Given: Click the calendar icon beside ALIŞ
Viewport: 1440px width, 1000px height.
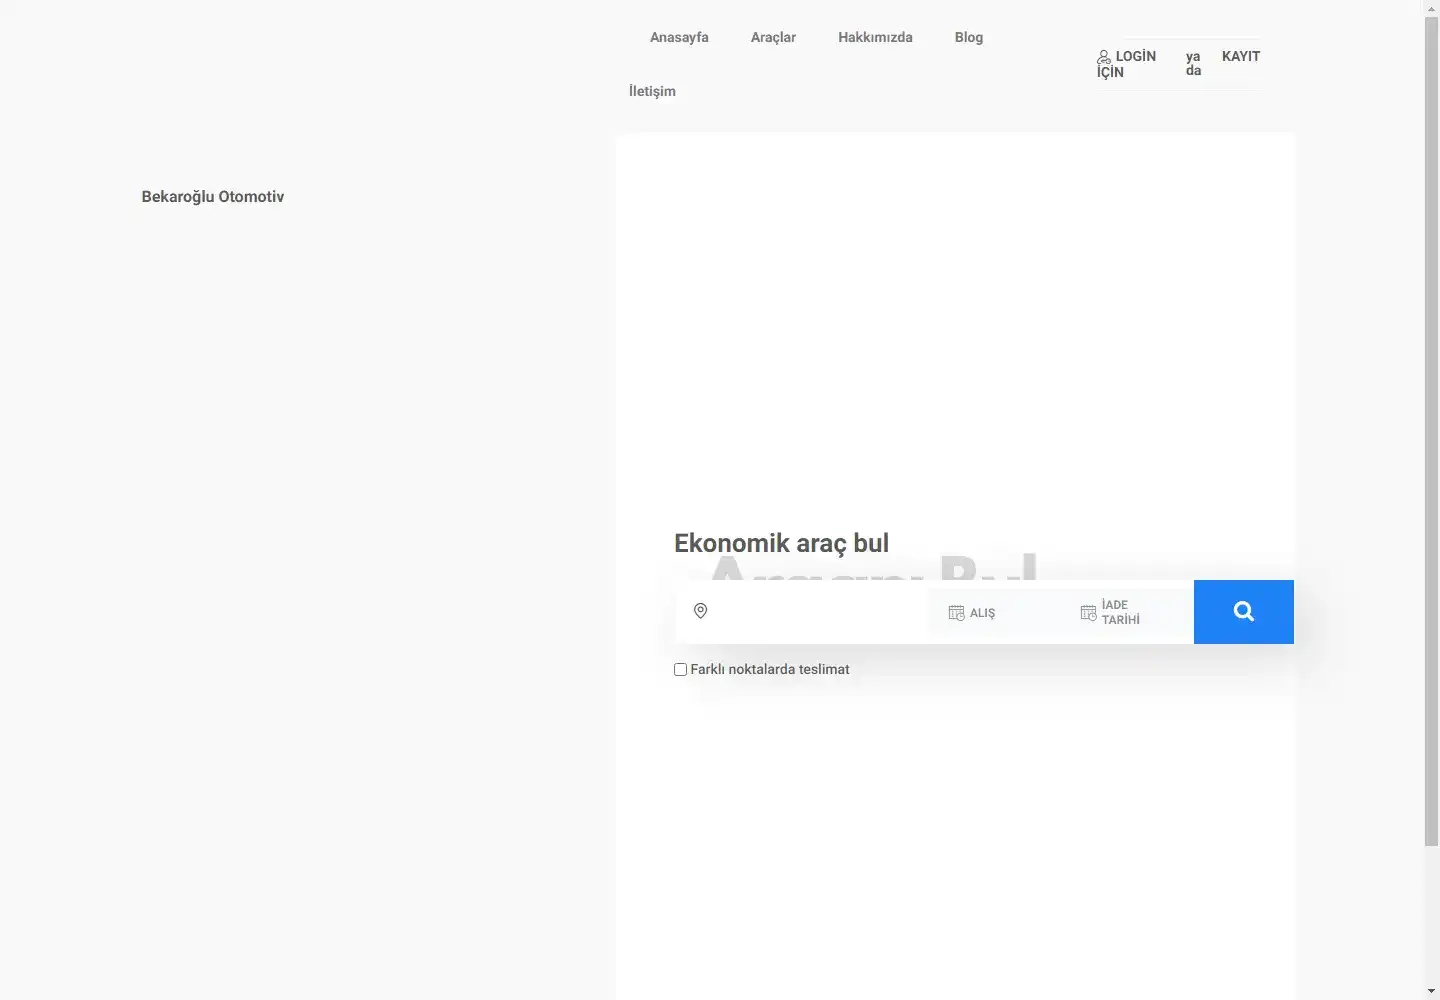Looking at the screenshot, I should coord(956,613).
